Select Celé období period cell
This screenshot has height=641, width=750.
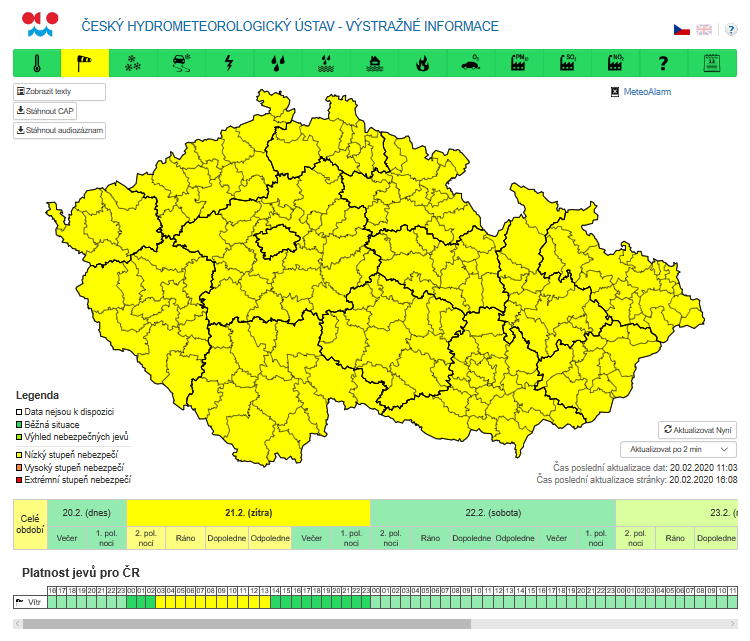[30, 524]
